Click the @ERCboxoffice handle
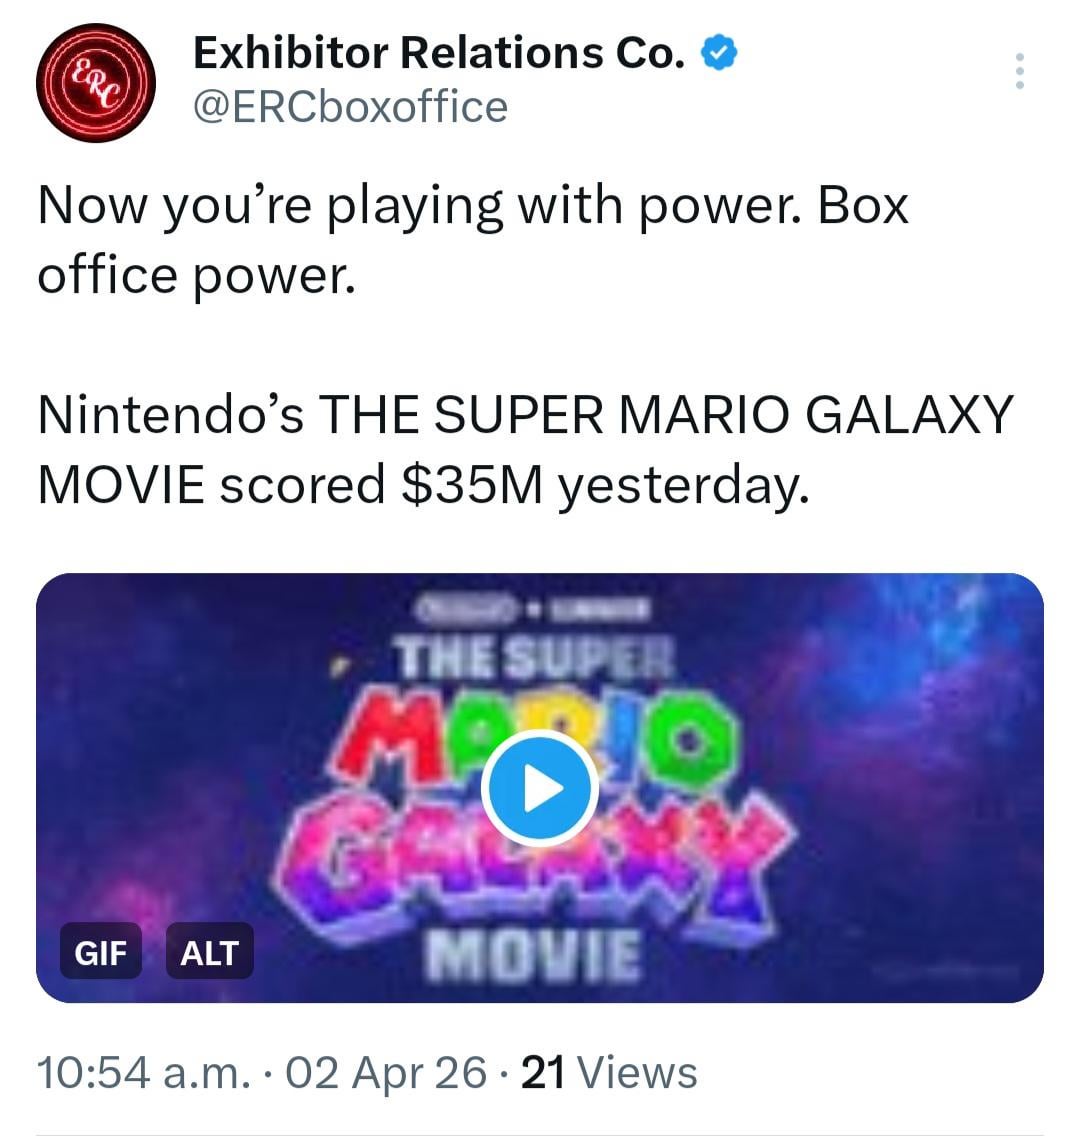Image resolution: width=1080 pixels, height=1136 pixels. click(x=349, y=107)
